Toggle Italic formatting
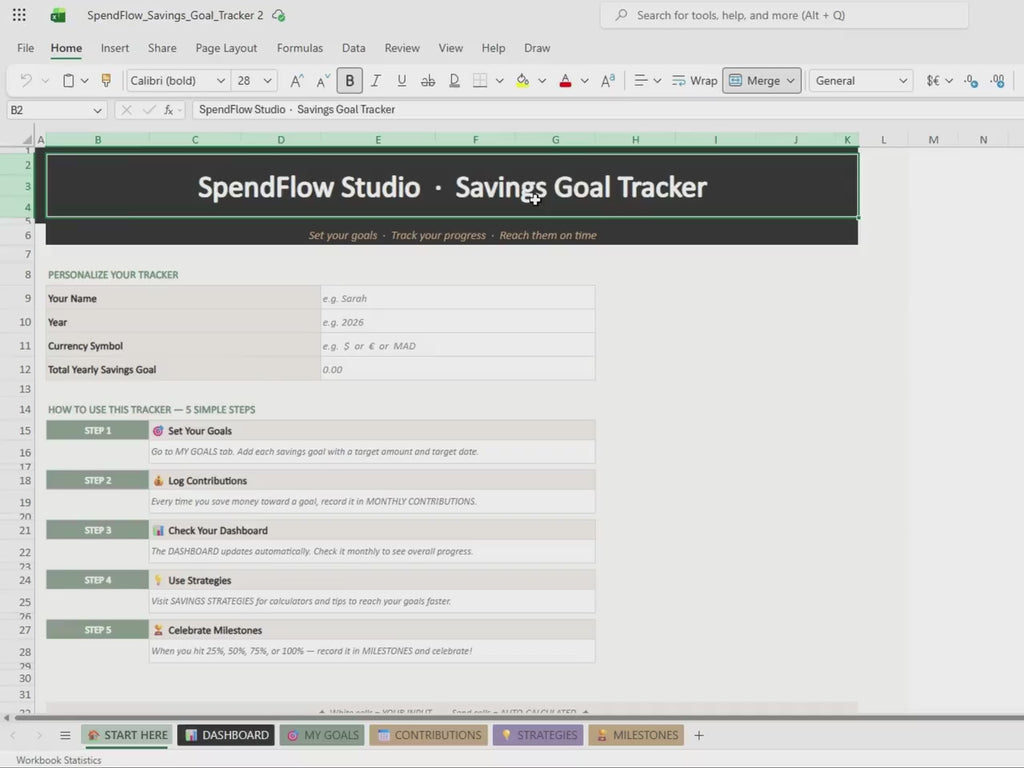This screenshot has height=768, width=1024. 376,80
